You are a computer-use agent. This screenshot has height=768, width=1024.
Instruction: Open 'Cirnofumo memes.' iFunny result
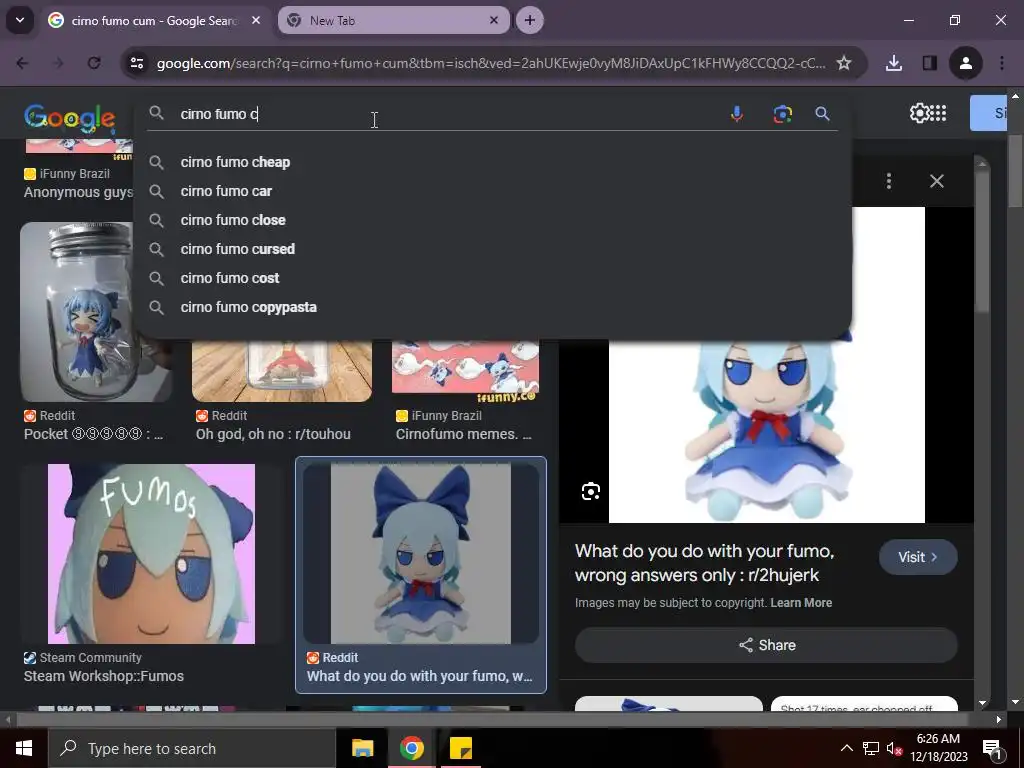pos(464,434)
